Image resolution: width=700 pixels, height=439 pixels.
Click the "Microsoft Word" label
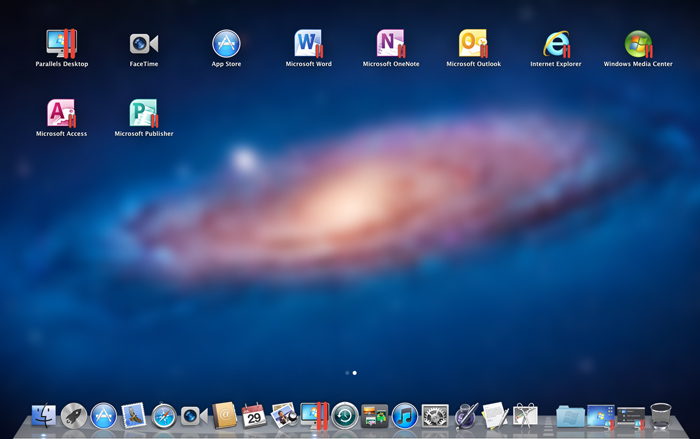pyautogui.click(x=308, y=64)
